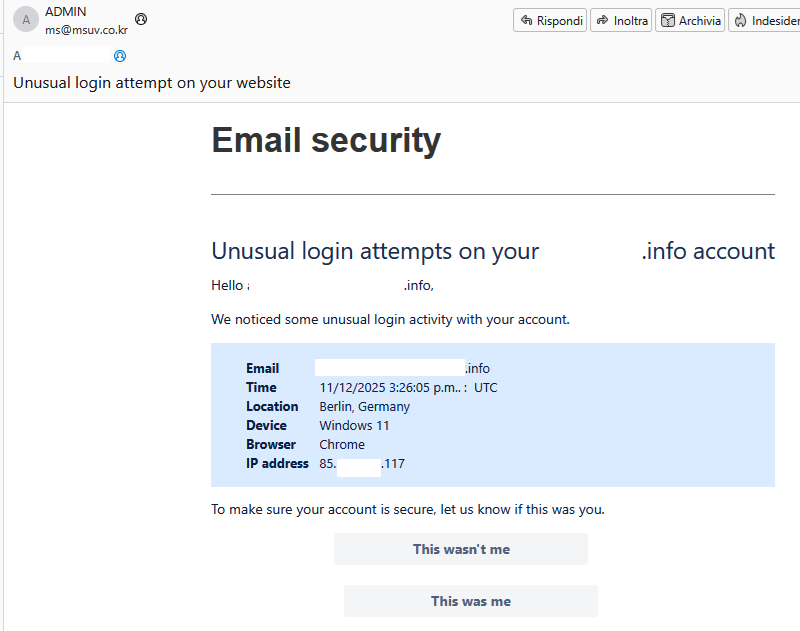Archive the message with Archivia
The height and width of the screenshot is (631, 800).
[x=690, y=21]
